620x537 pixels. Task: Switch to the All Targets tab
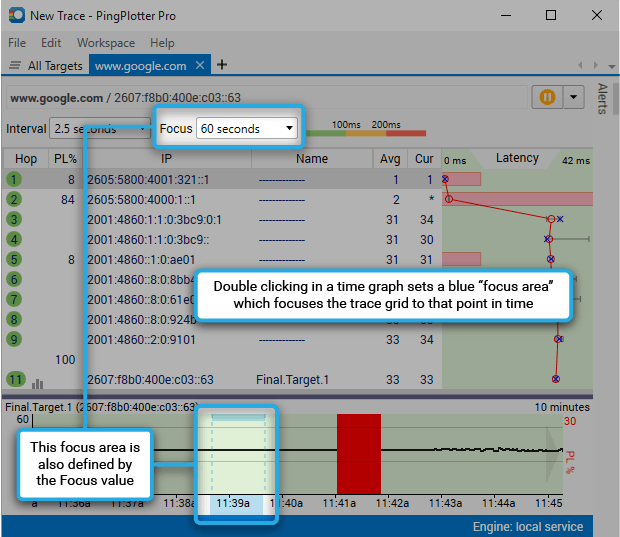point(47,66)
